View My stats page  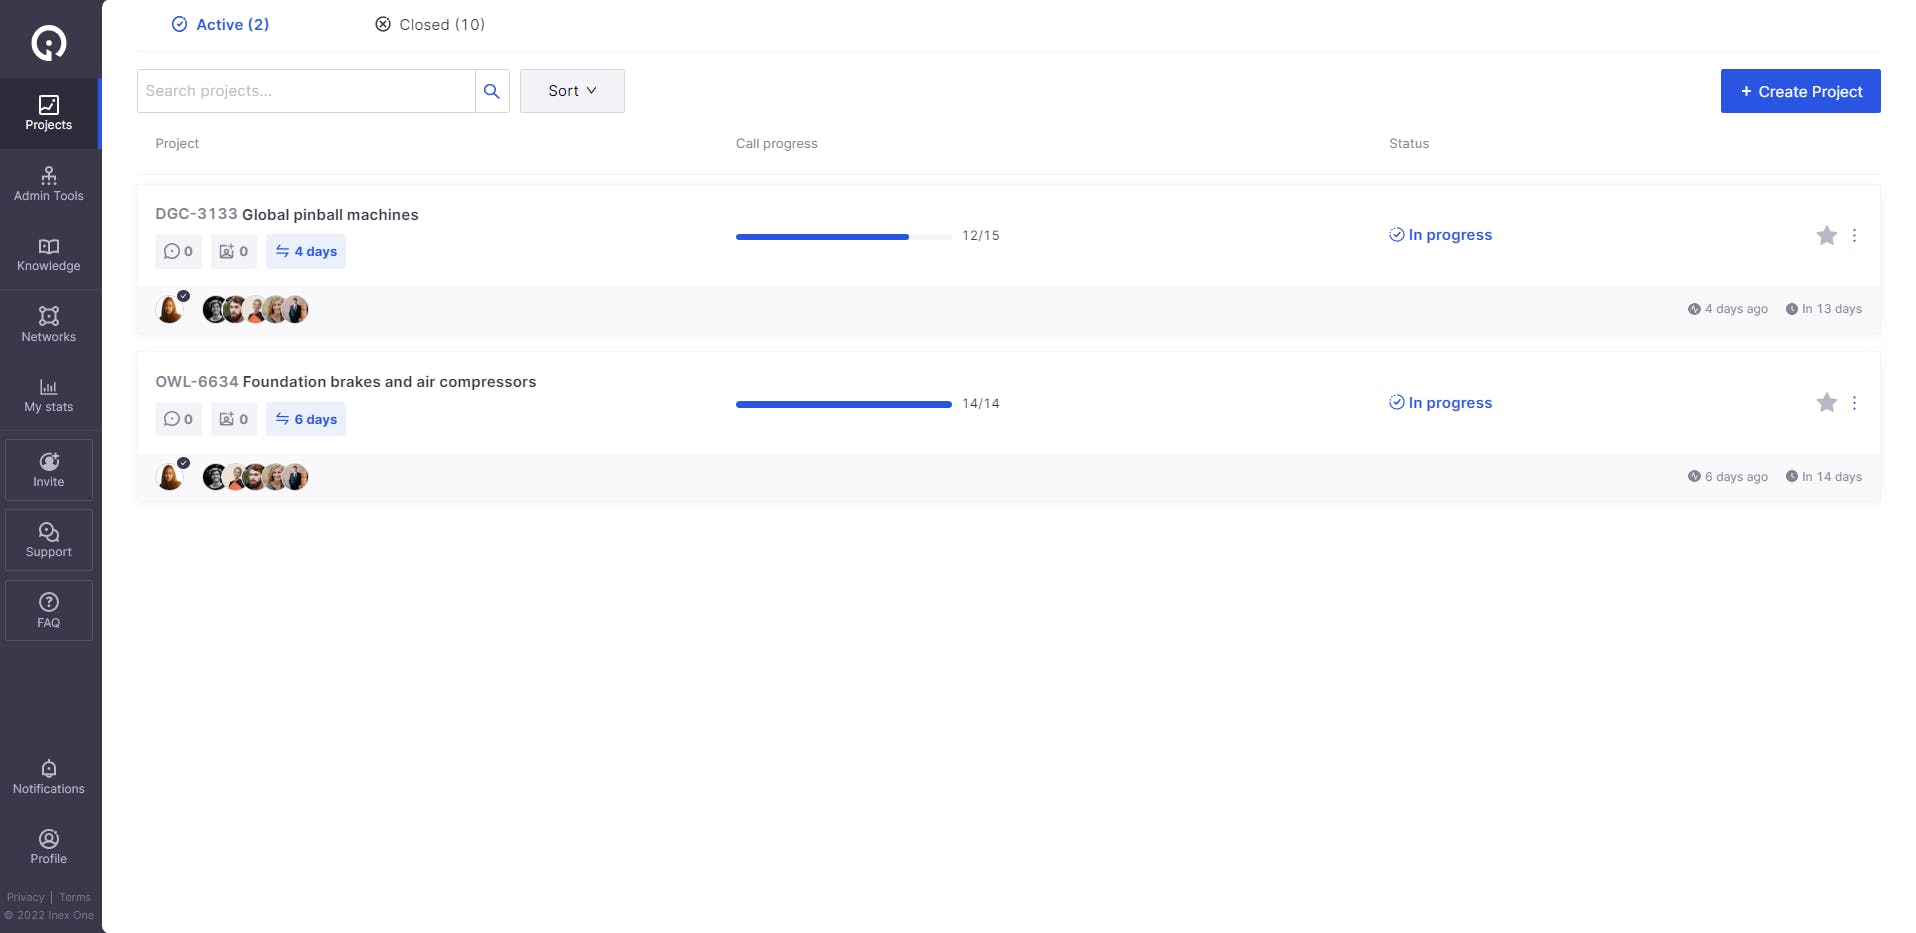[49, 396]
